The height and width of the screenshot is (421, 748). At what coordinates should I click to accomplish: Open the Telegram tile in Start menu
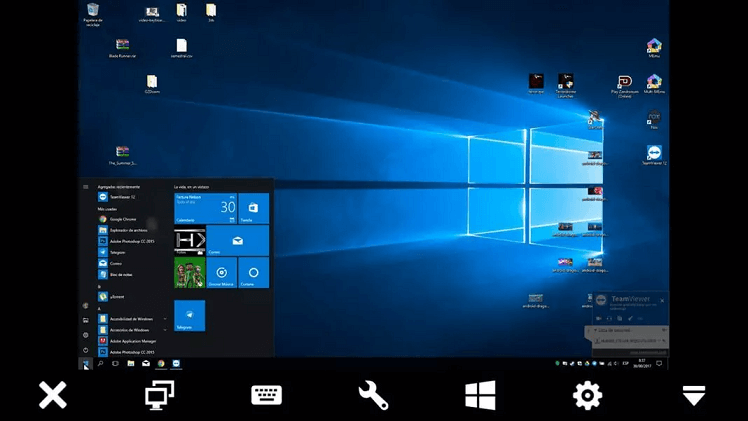click(x=189, y=315)
